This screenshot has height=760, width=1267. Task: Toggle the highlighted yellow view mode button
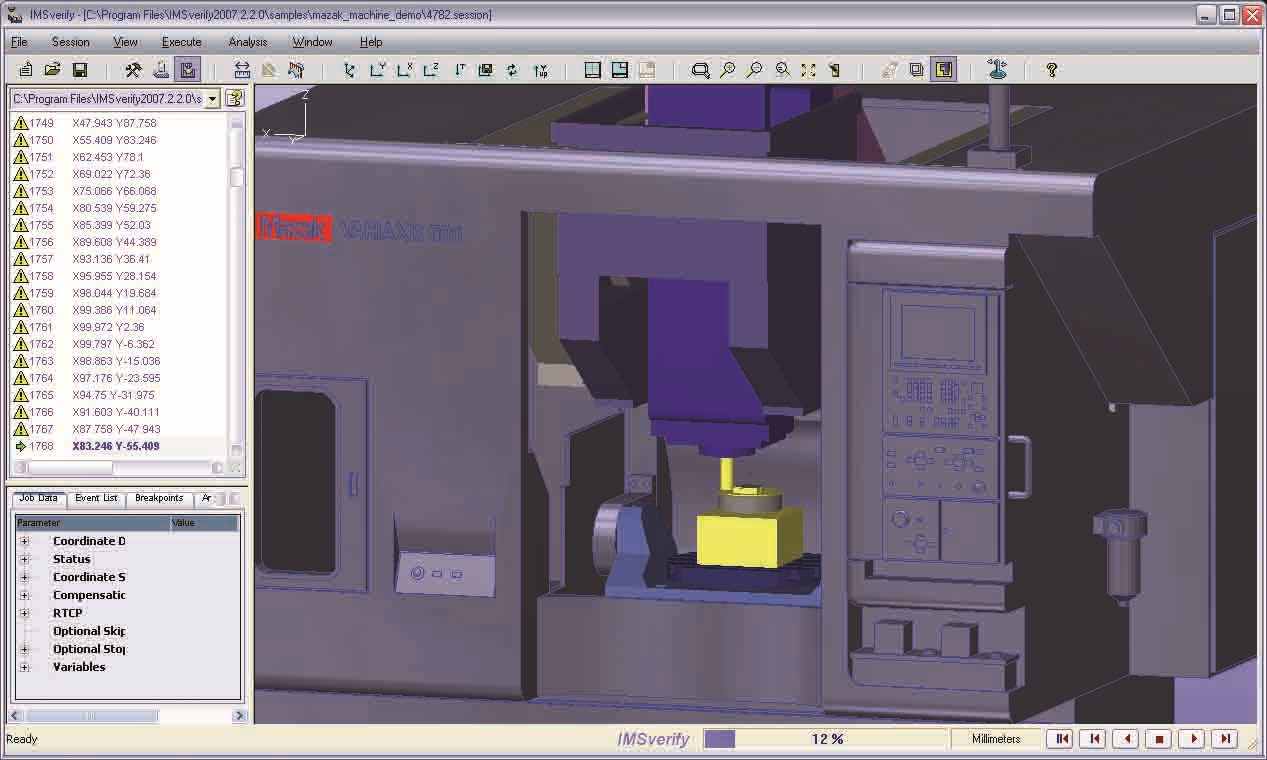click(943, 70)
